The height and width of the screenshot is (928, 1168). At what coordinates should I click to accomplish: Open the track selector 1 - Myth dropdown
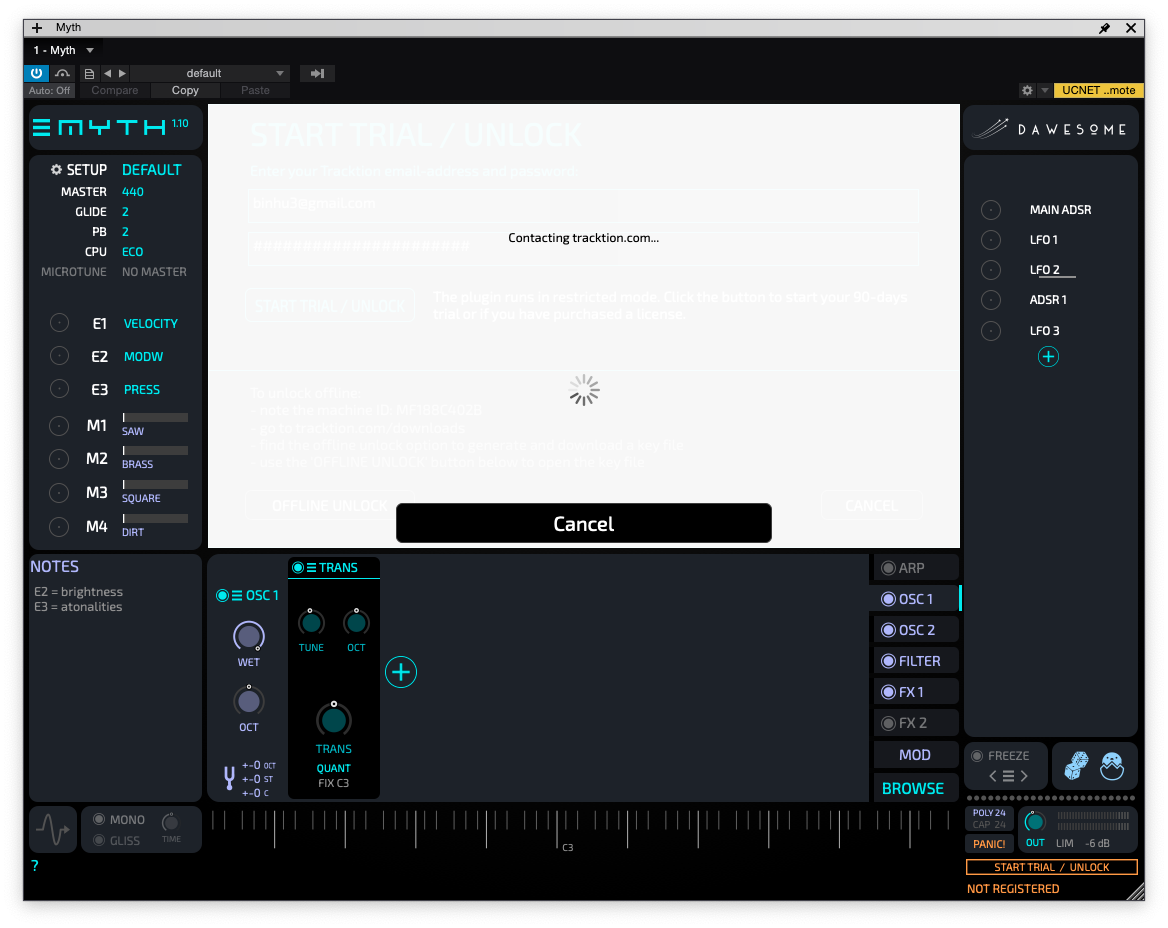(63, 50)
